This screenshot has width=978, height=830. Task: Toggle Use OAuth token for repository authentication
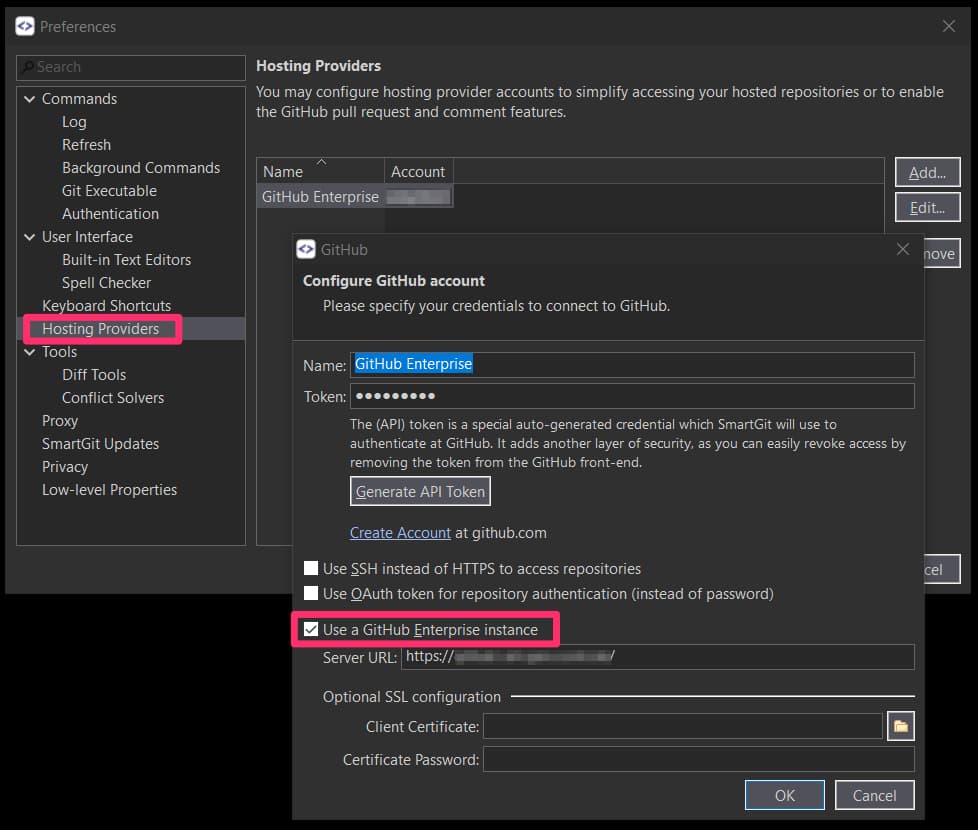click(311, 594)
